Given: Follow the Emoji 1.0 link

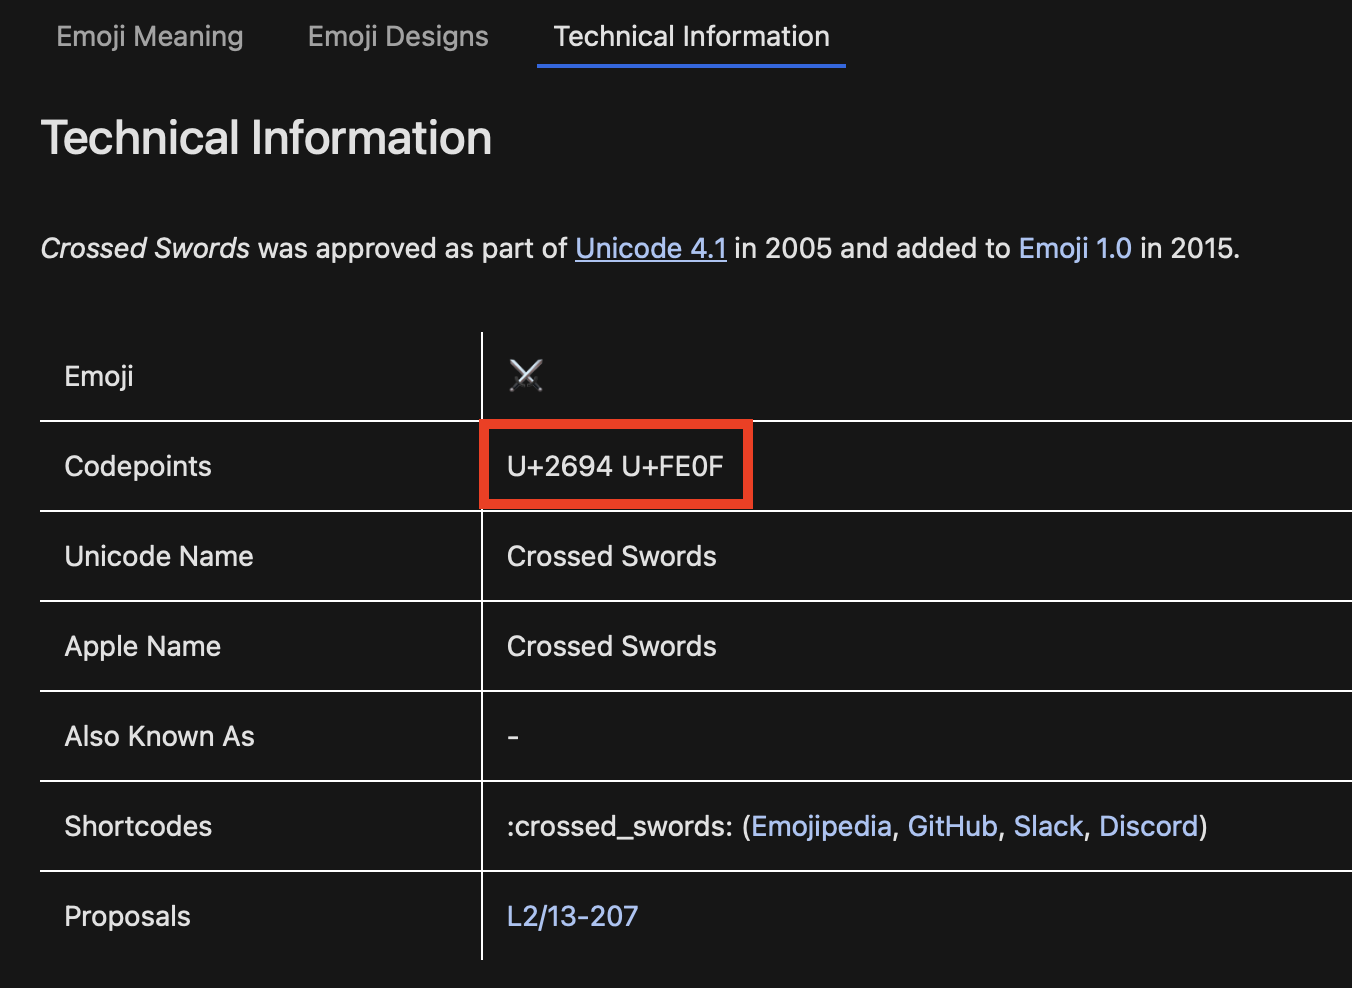Looking at the screenshot, I should point(1075,248).
